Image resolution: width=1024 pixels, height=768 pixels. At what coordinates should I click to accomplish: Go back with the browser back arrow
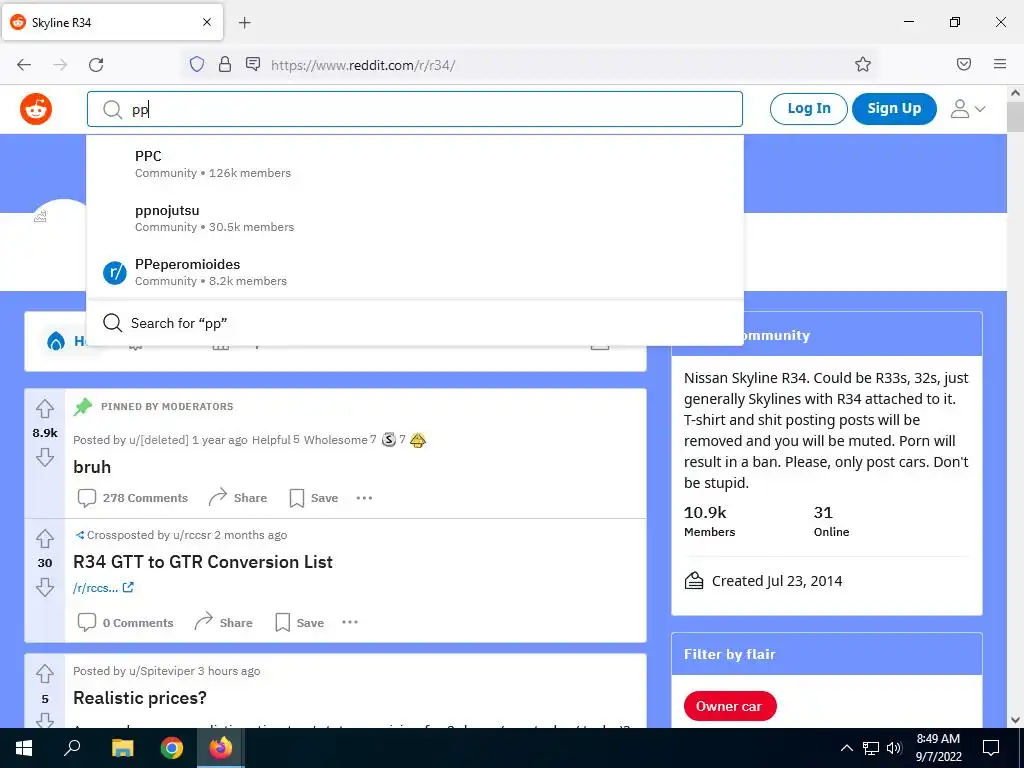(x=24, y=65)
